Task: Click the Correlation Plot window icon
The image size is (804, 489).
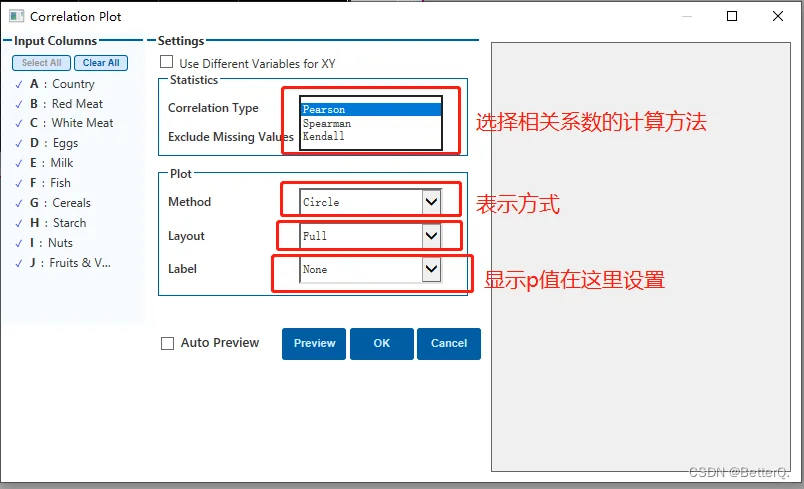Action: [x=16, y=16]
